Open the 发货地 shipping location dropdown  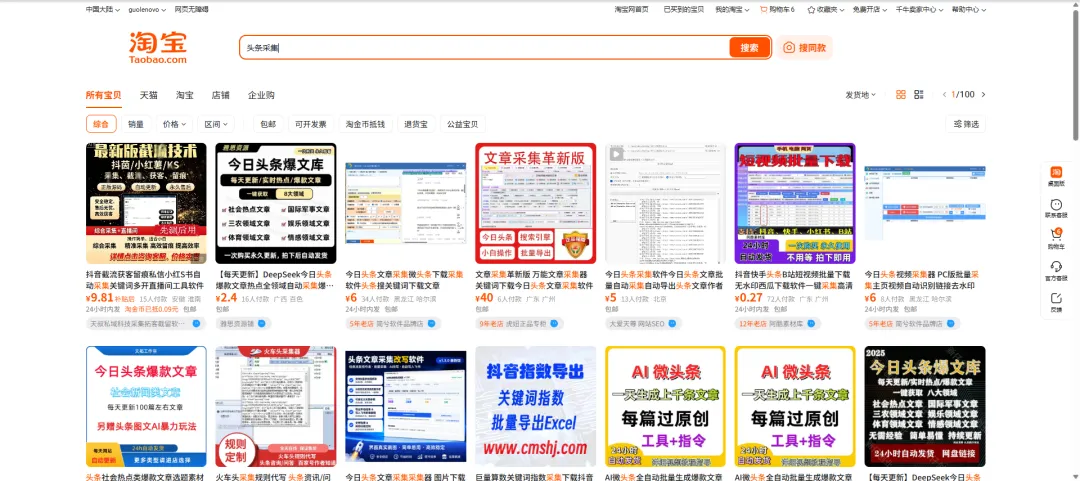click(861, 94)
